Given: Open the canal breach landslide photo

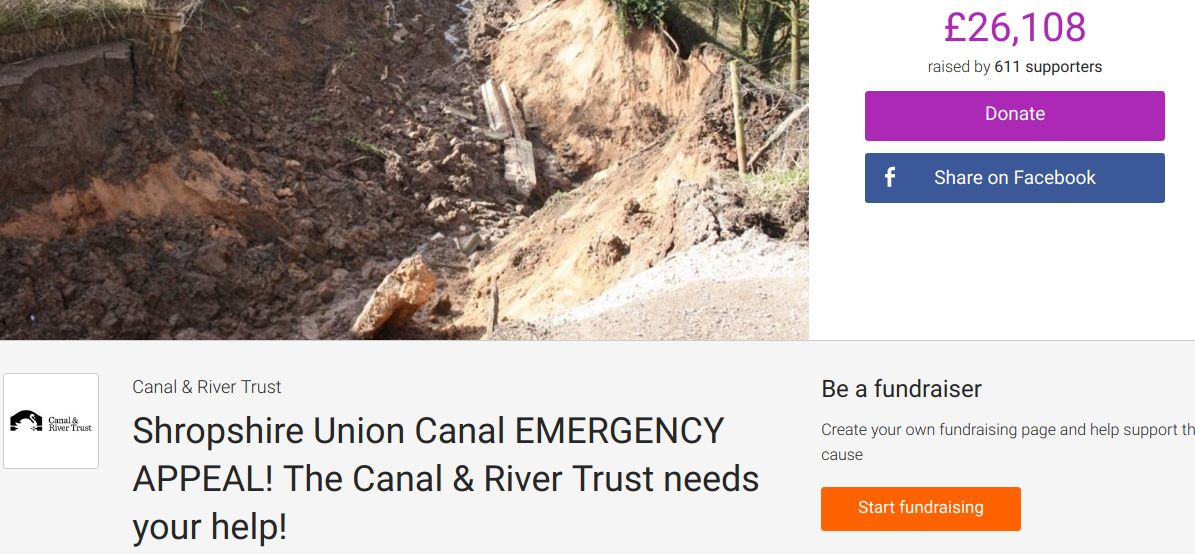Looking at the screenshot, I should tap(404, 169).
